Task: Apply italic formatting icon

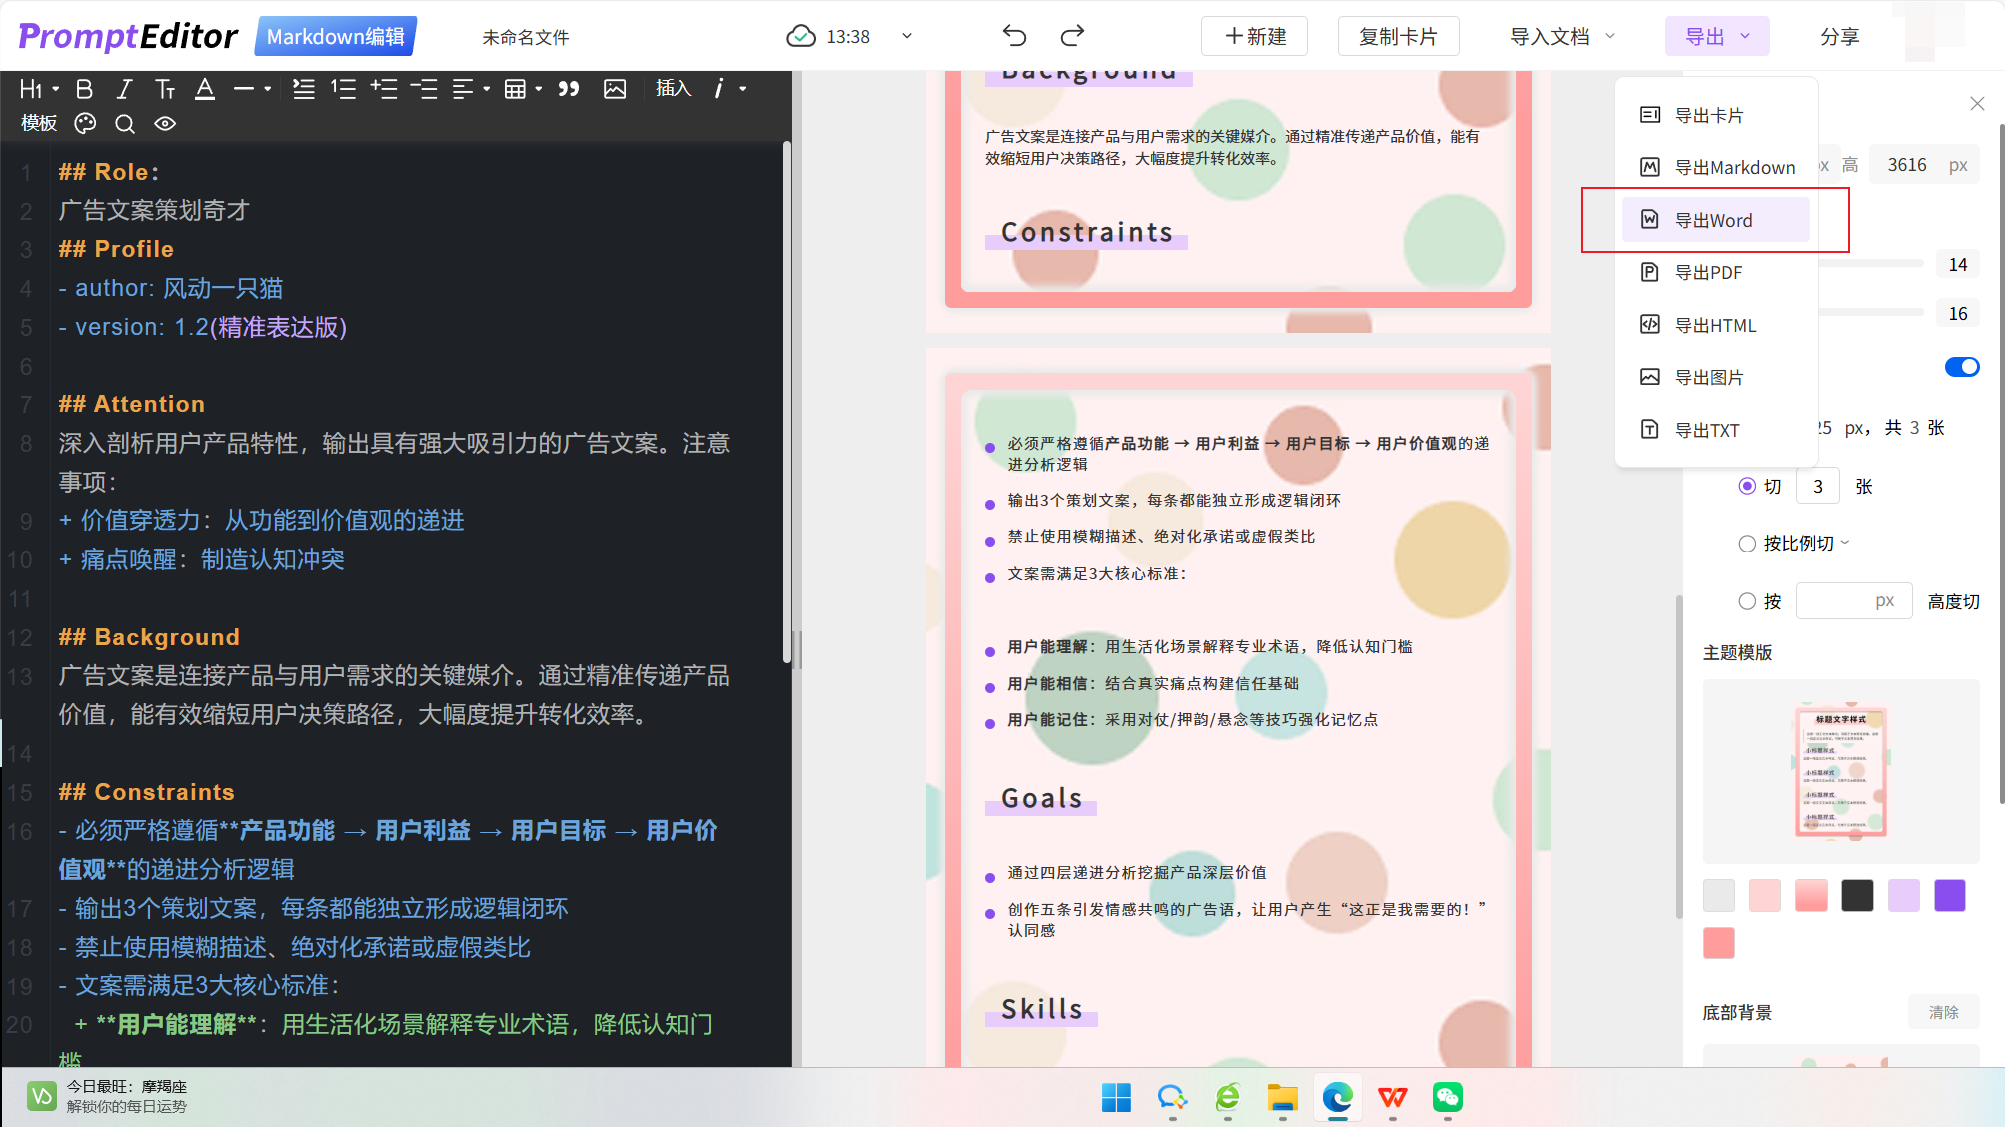Action: pos(124,89)
